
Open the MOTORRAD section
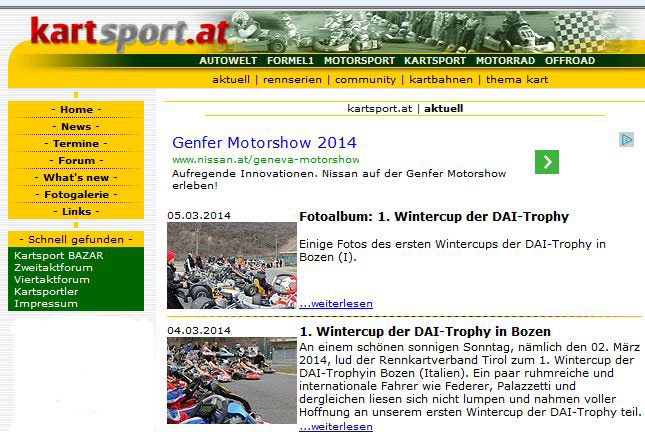(x=506, y=60)
